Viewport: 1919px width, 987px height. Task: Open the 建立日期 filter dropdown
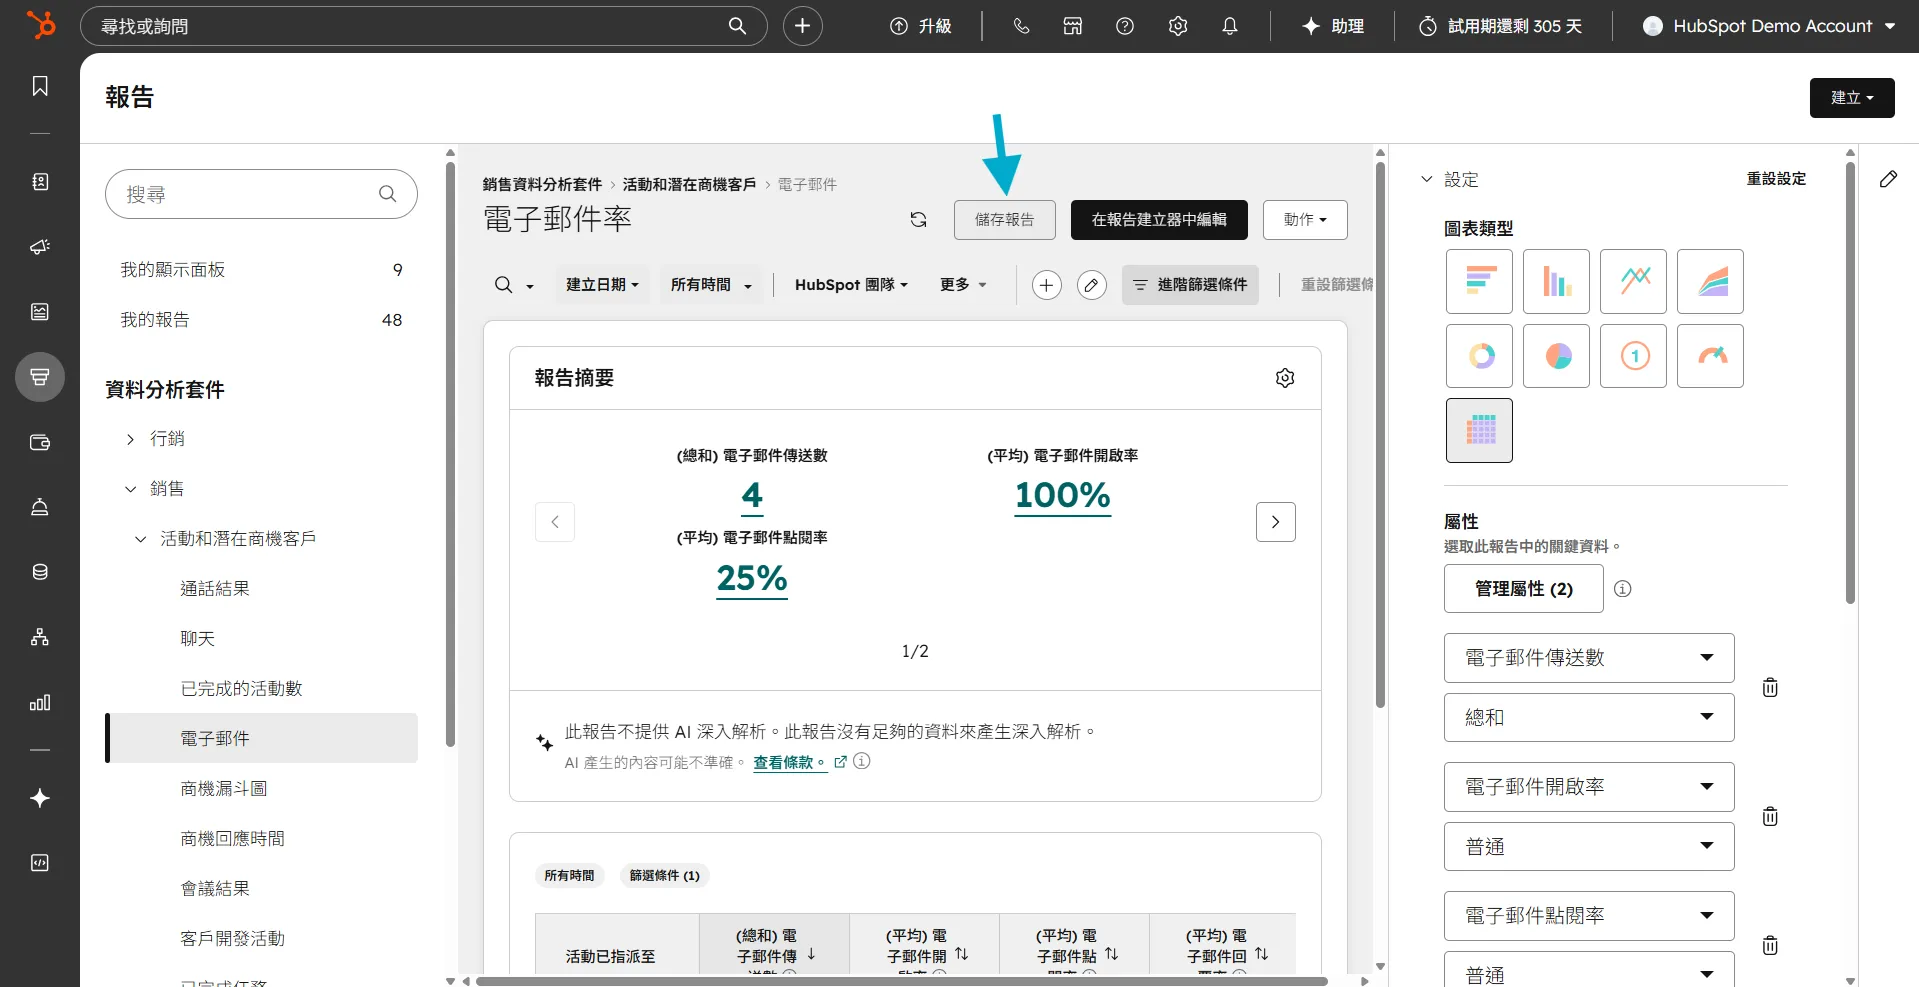[603, 285]
